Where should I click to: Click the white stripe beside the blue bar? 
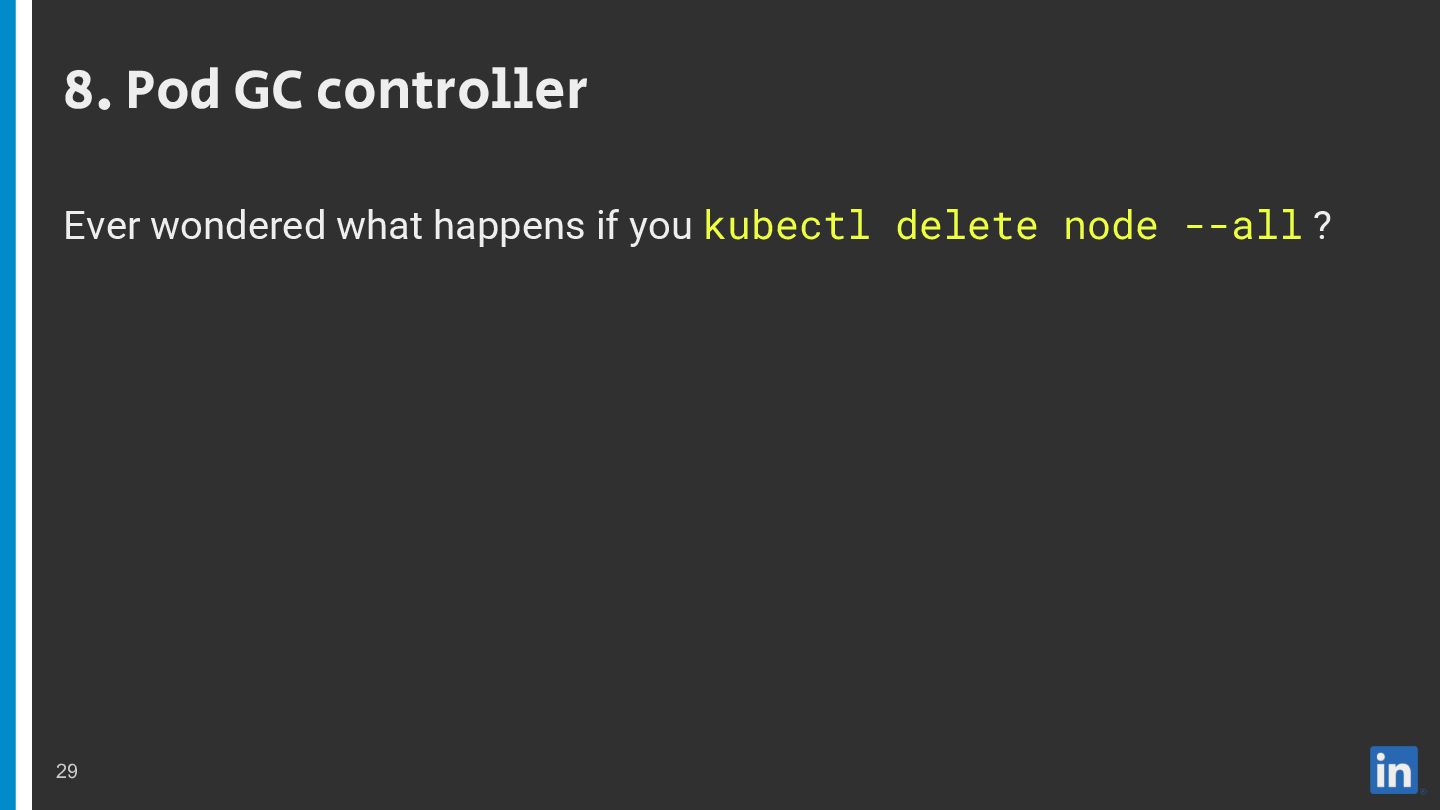coord(24,405)
